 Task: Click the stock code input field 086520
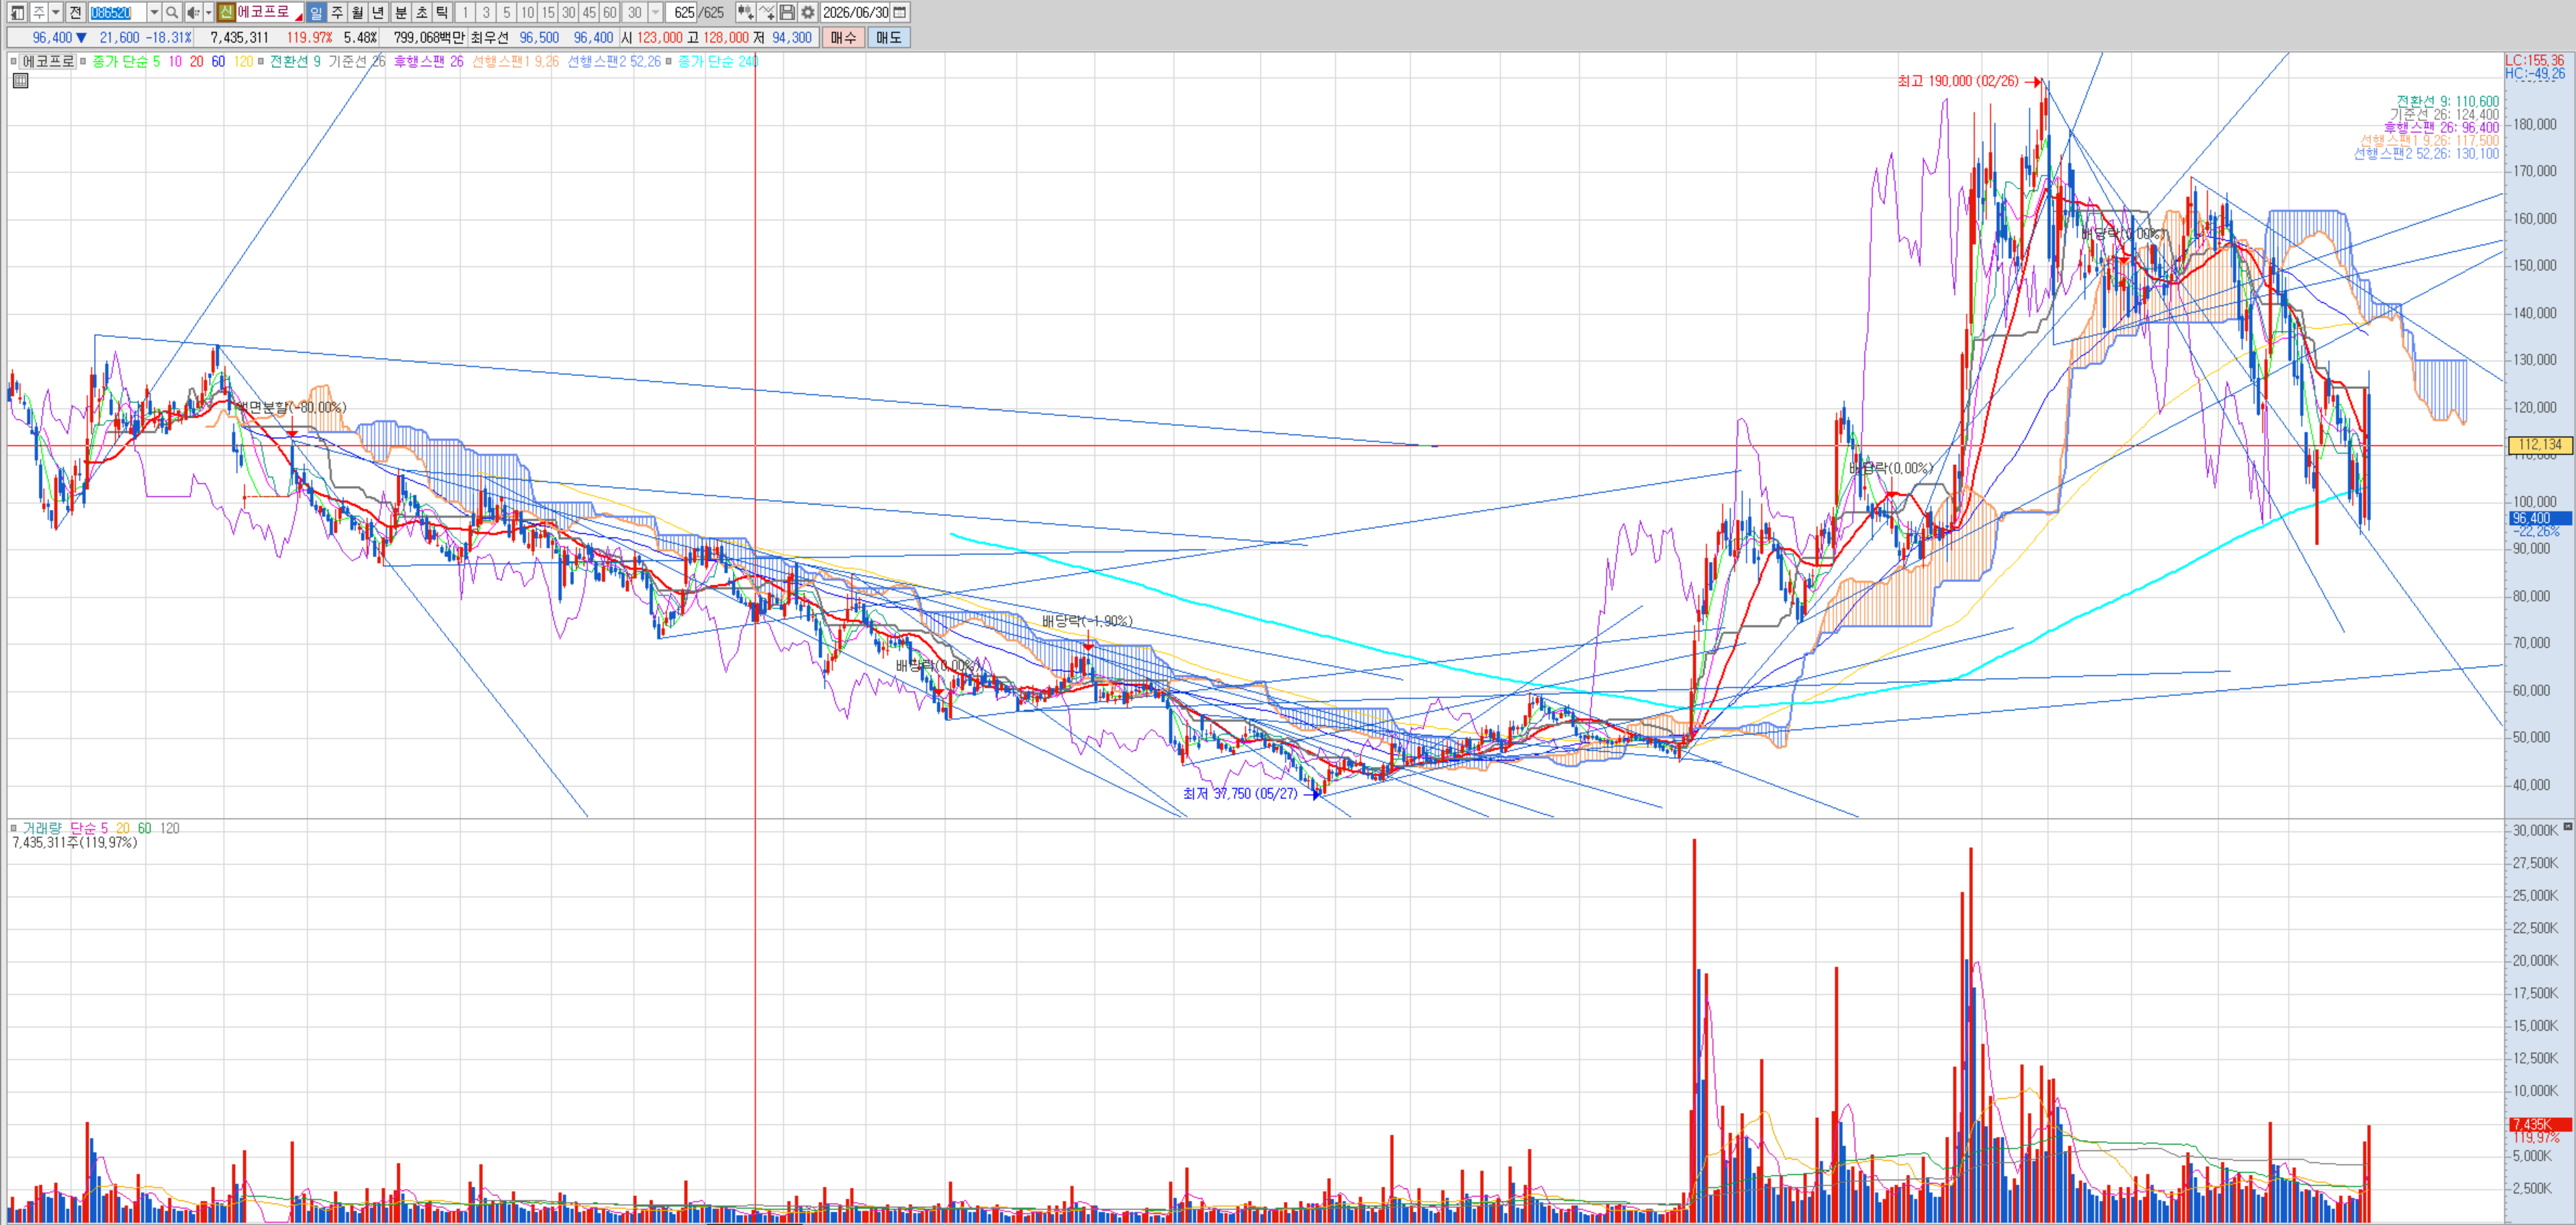[x=117, y=13]
